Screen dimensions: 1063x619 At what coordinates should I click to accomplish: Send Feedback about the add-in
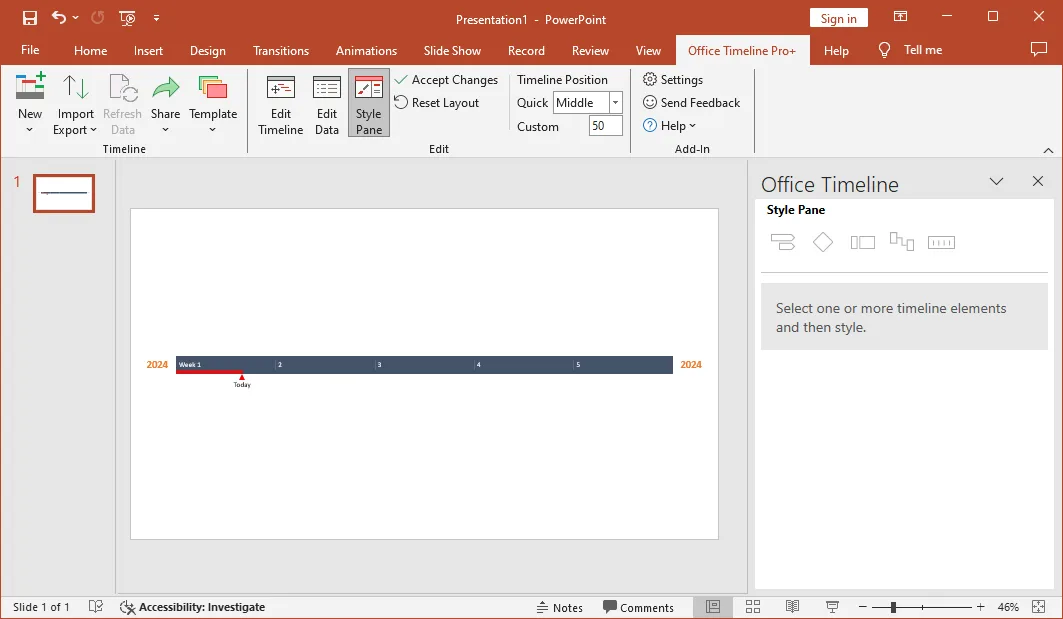691,103
